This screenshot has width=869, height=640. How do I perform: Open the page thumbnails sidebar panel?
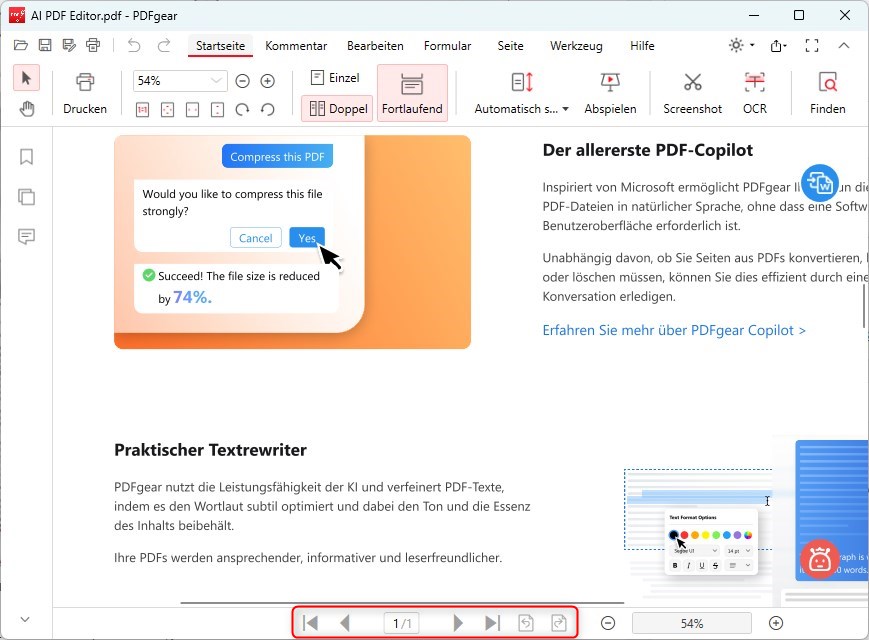click(26, 197)
